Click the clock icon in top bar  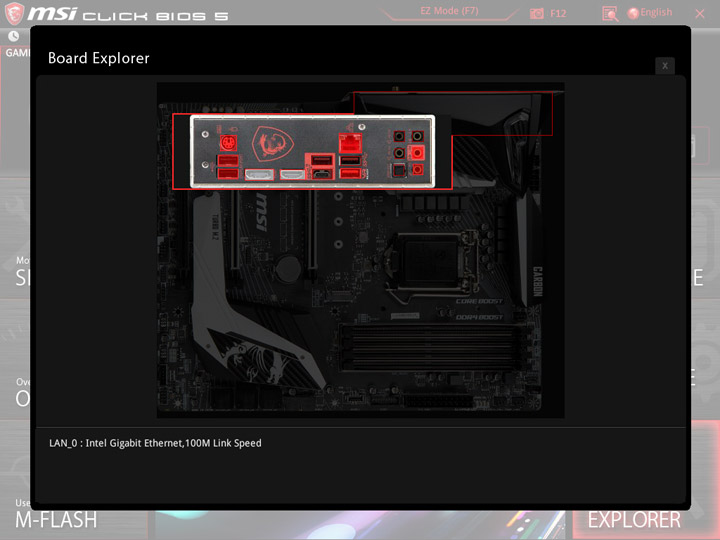[14, 36]
